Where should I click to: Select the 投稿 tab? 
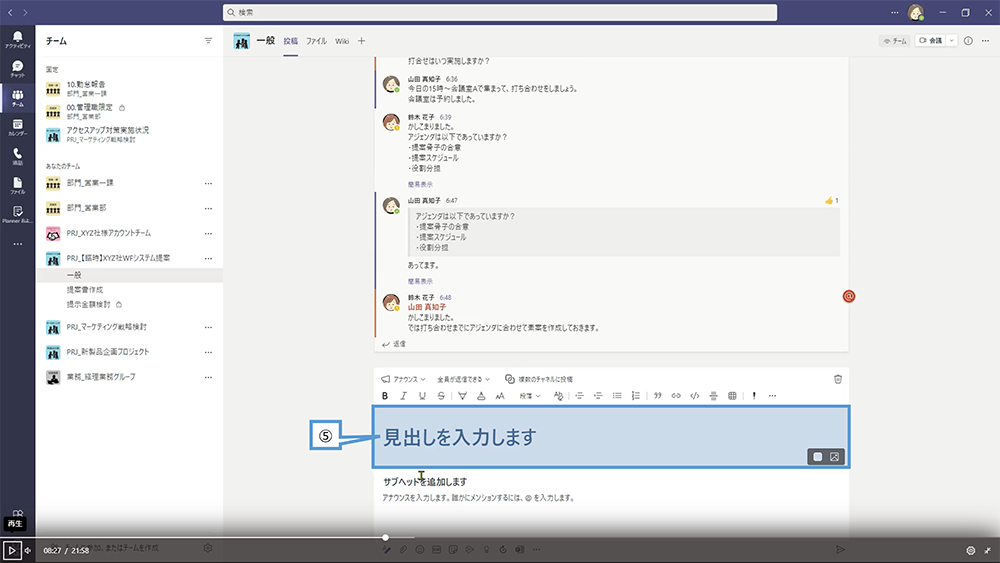pyautogui.click(x=290, y=41)
